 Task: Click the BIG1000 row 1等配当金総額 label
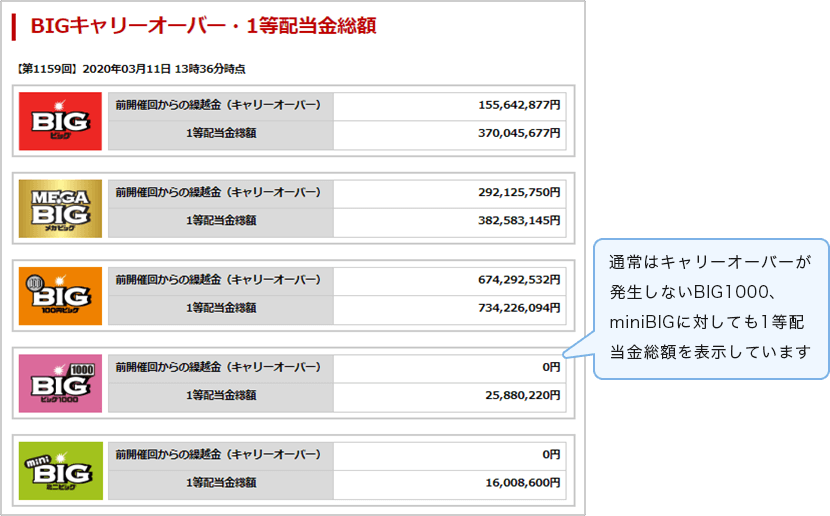point(221,397)
